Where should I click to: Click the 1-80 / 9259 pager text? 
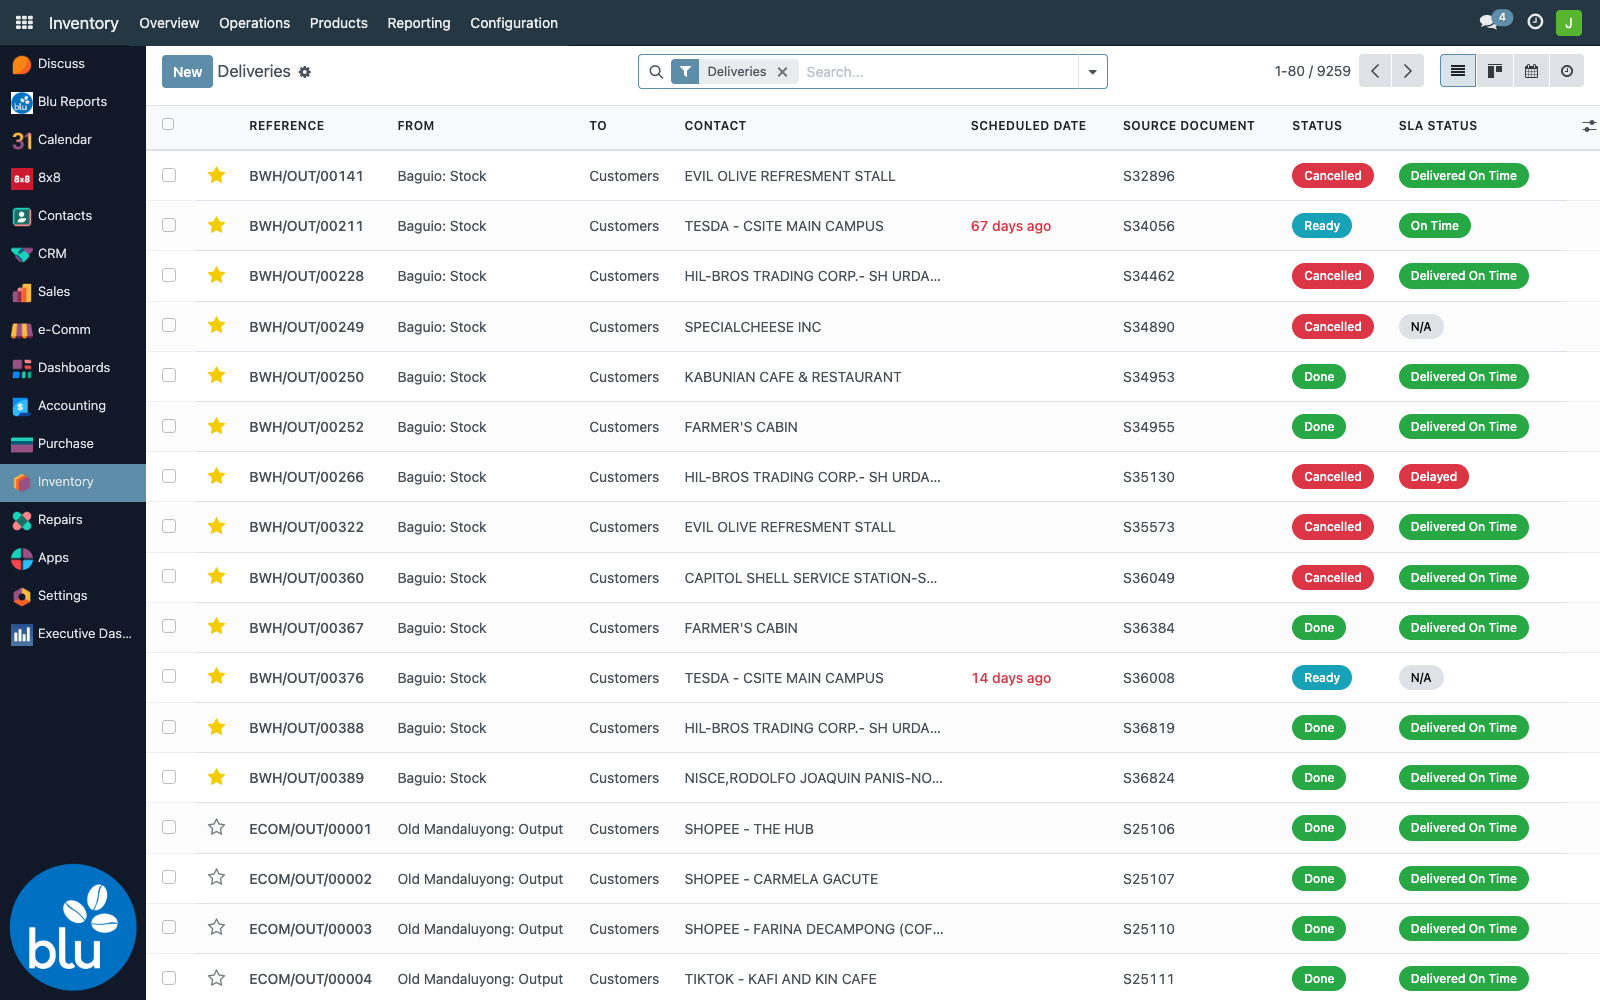tap(1312, 71)
